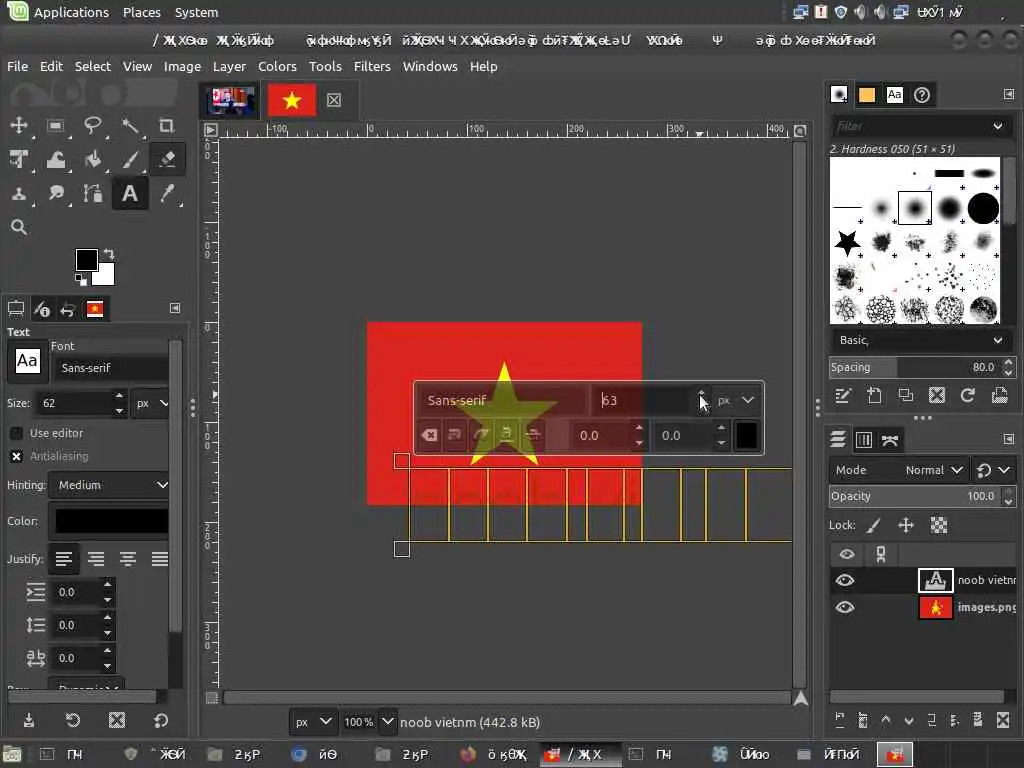This screenshot has width=1024, height=768.
Task: Switch to the Fonts tab
Action: point(894,95)
